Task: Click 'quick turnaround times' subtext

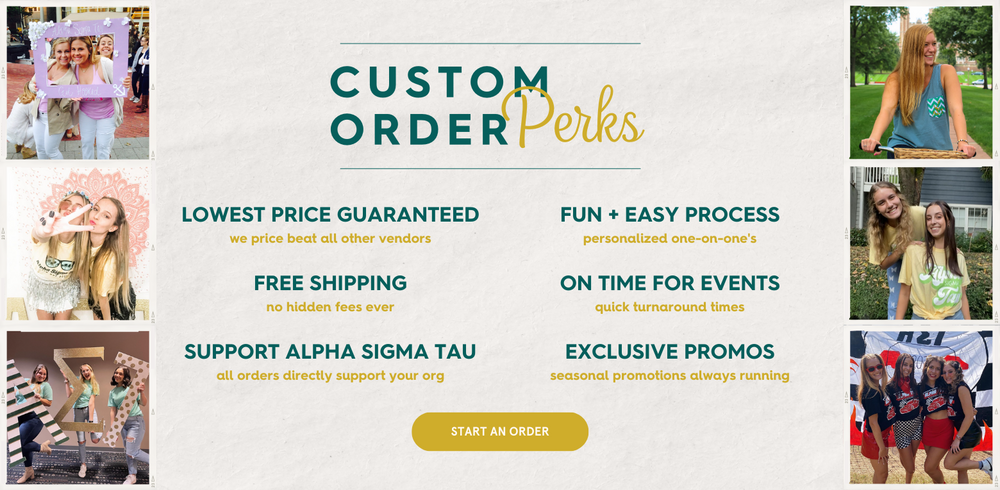Action: [670, 308]
